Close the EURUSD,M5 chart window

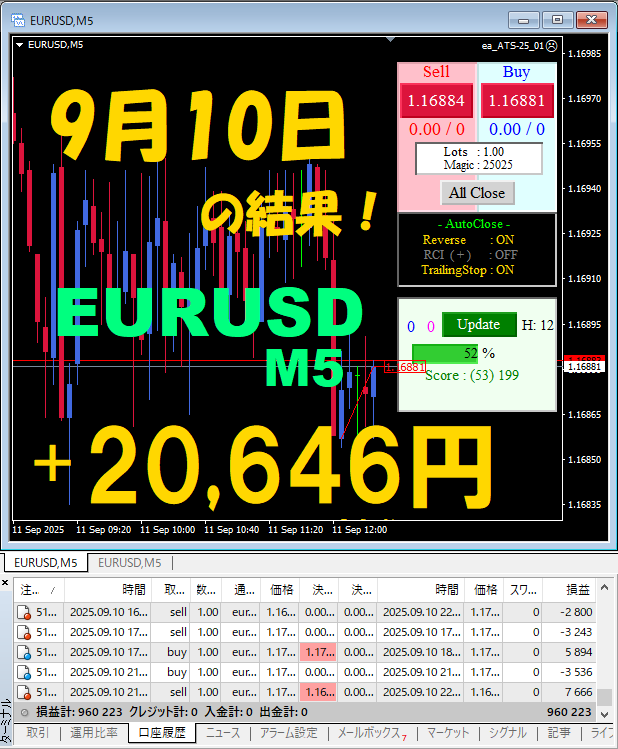coord(591,20)
